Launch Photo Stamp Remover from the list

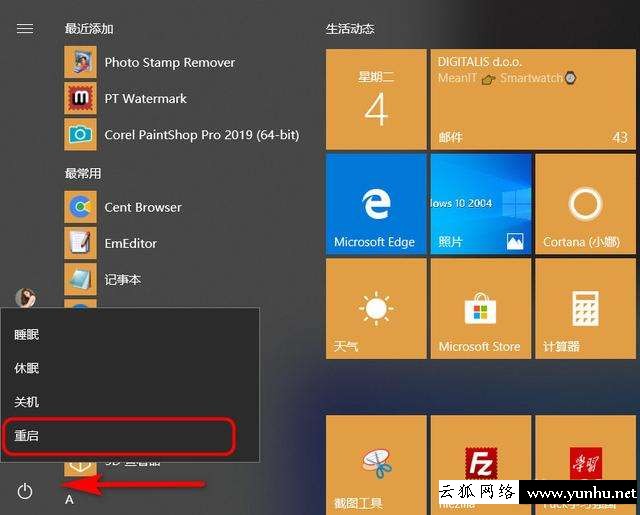tap(169, 62)
